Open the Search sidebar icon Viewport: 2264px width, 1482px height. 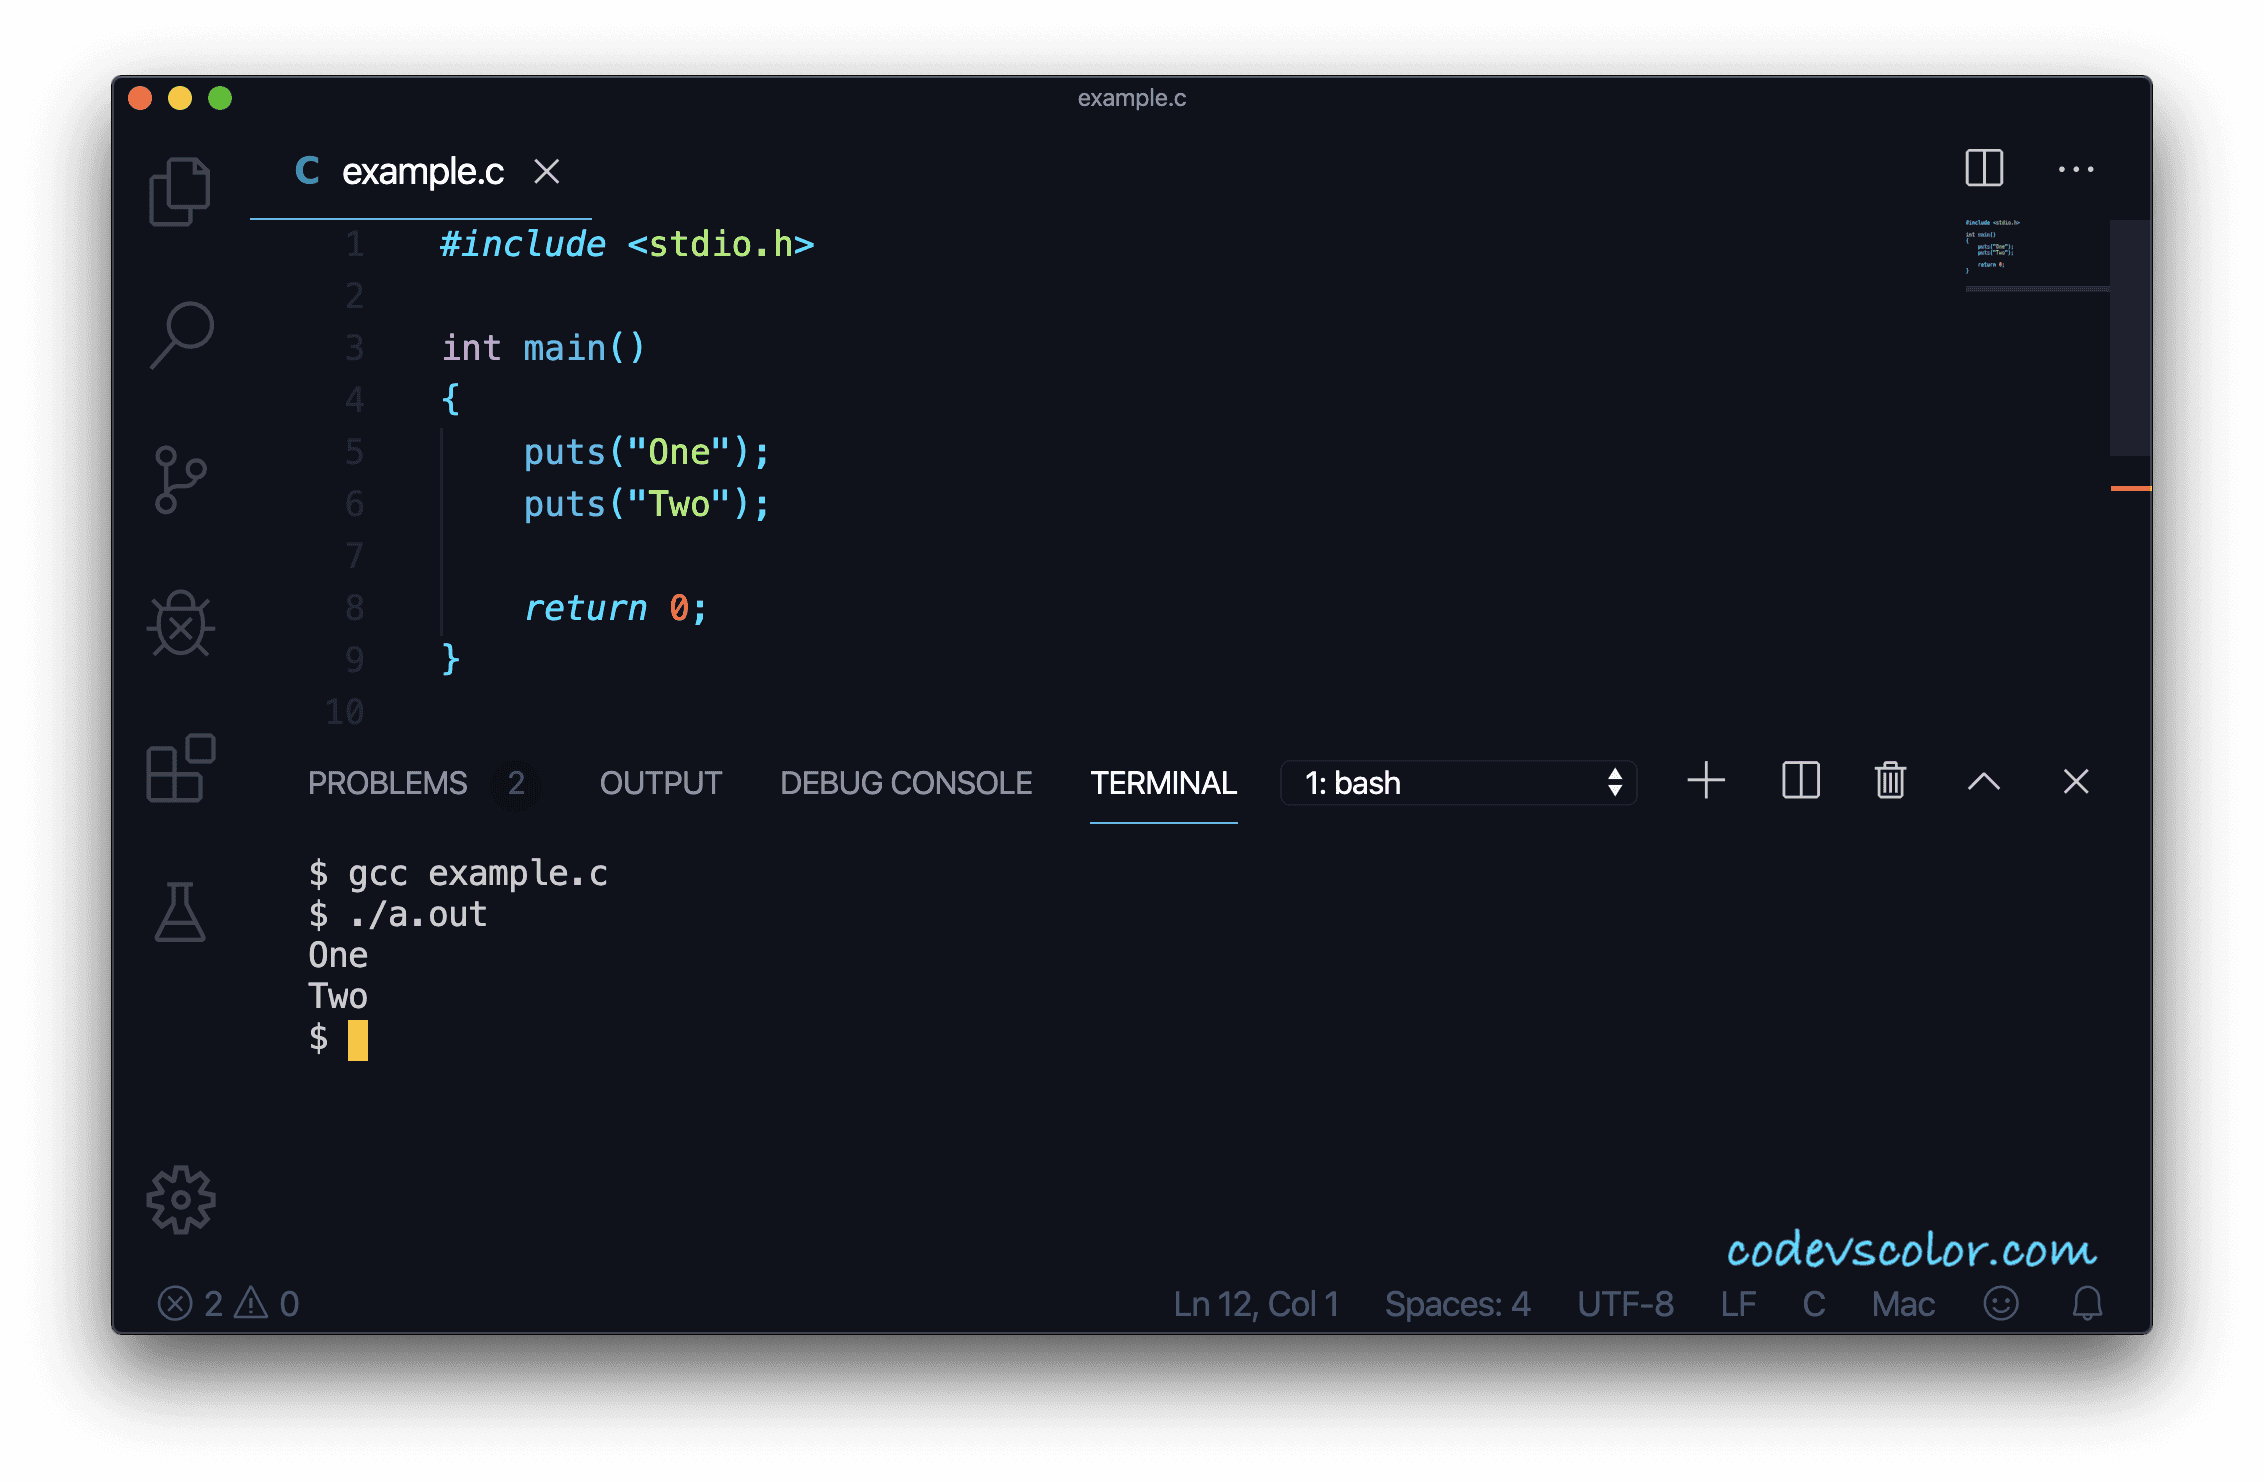point(182,335)
